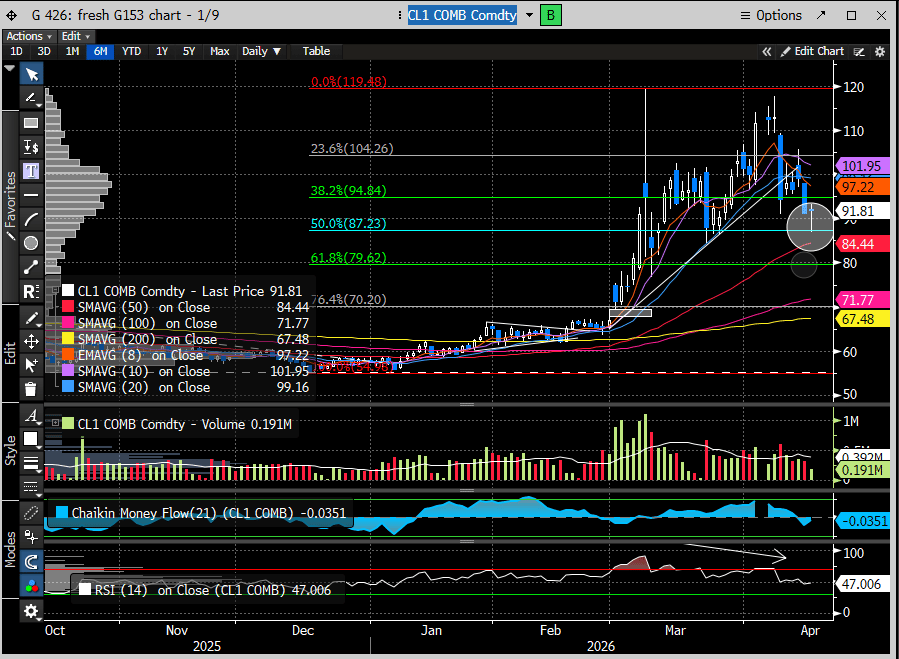Toggle the Volume panel legend box
Screen dimensions: 899x659
(x=56, y=423)
